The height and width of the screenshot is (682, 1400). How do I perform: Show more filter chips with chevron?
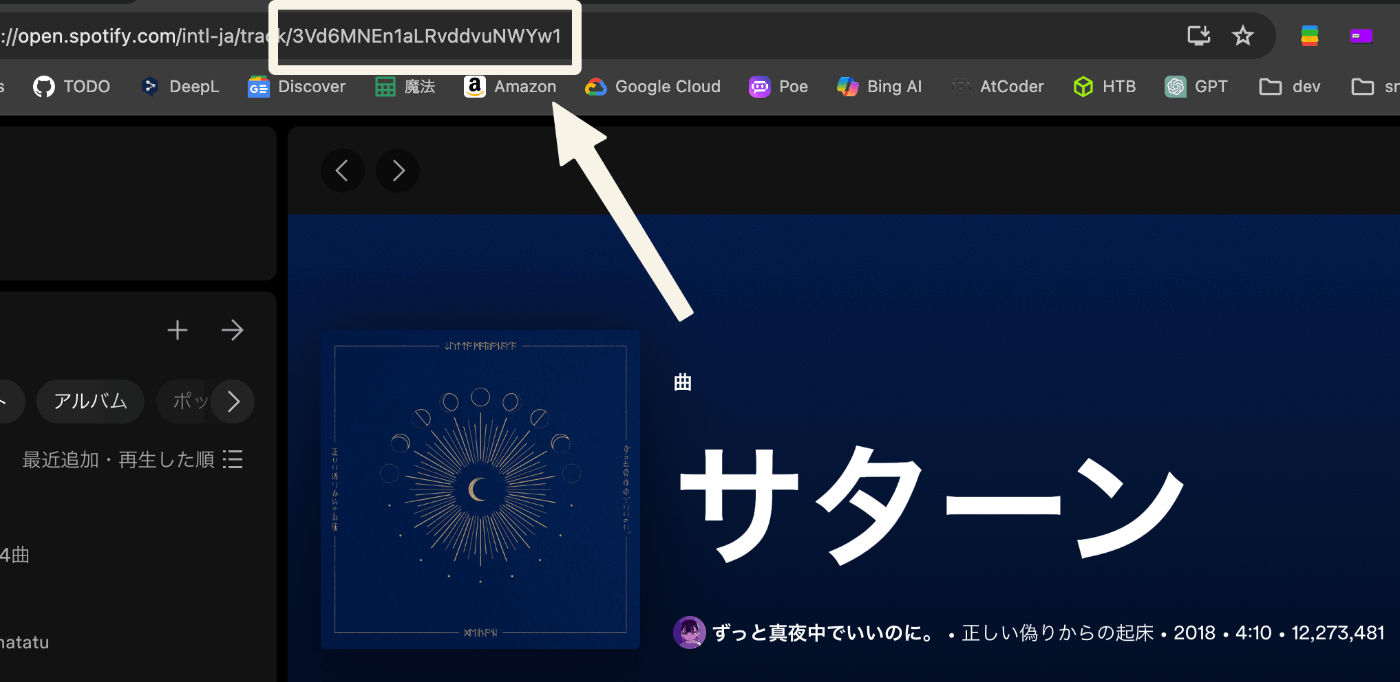click(233, 402)
